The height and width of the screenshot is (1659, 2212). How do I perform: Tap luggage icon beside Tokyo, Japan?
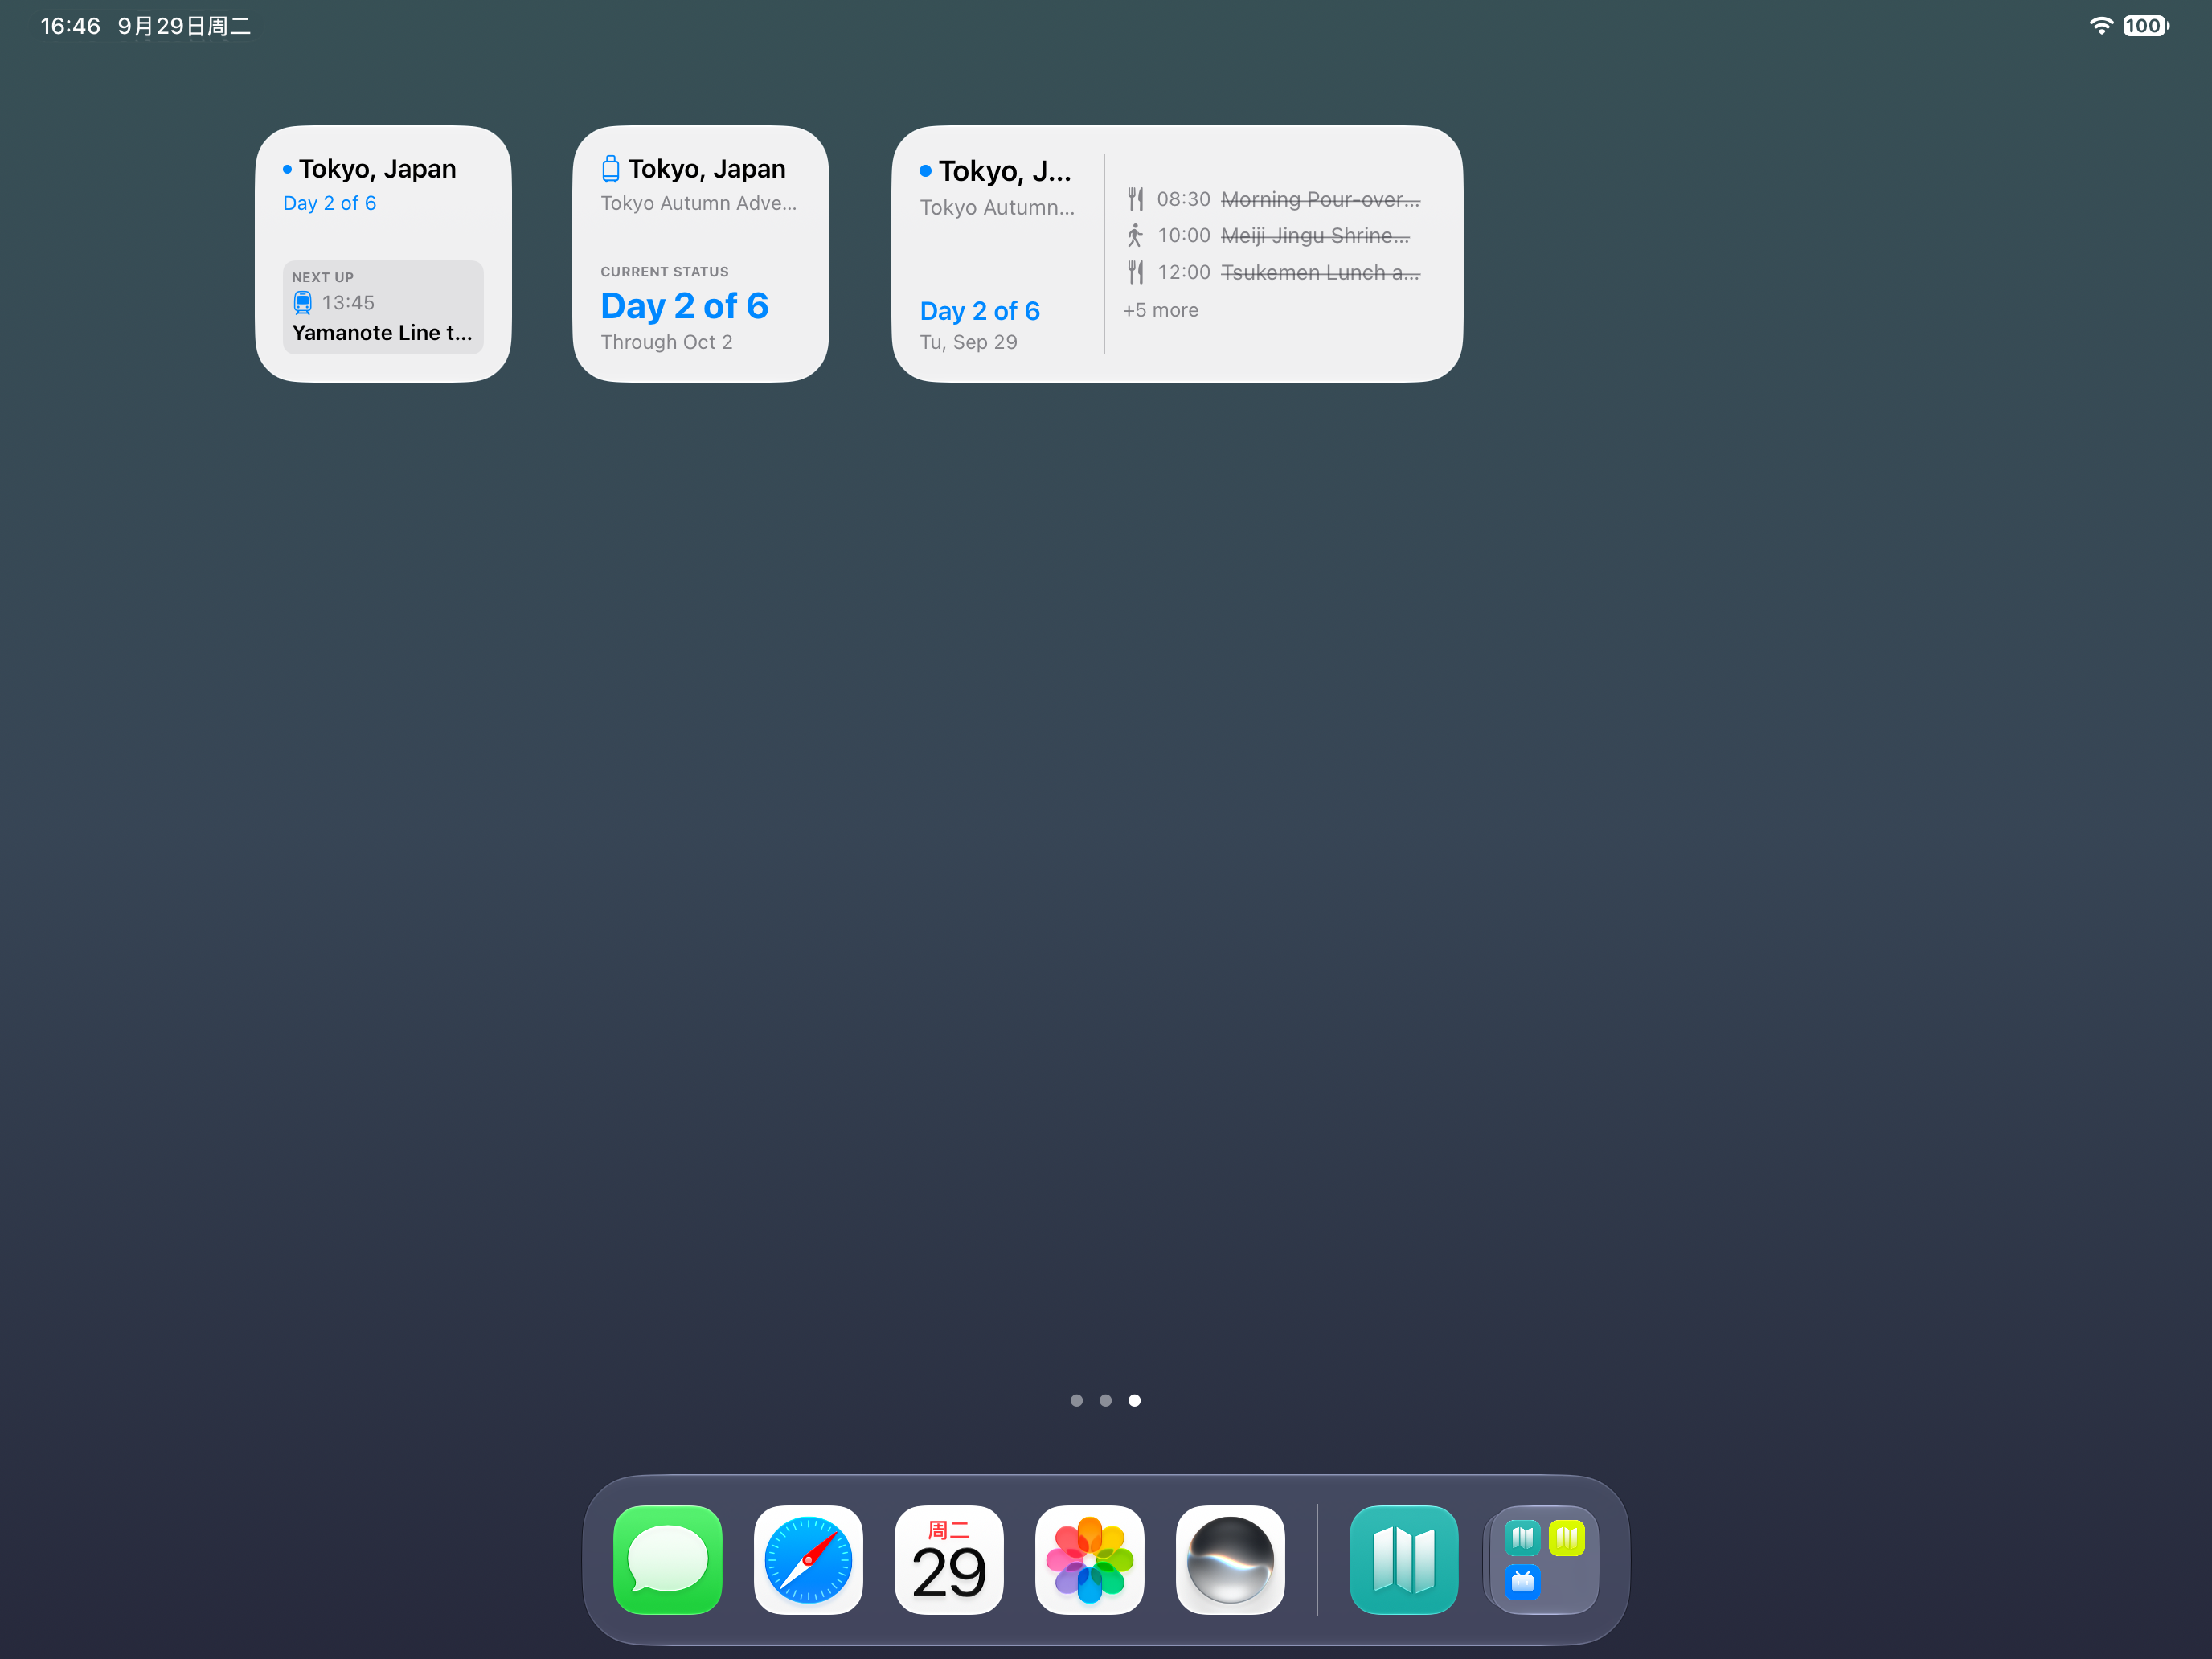610,169
